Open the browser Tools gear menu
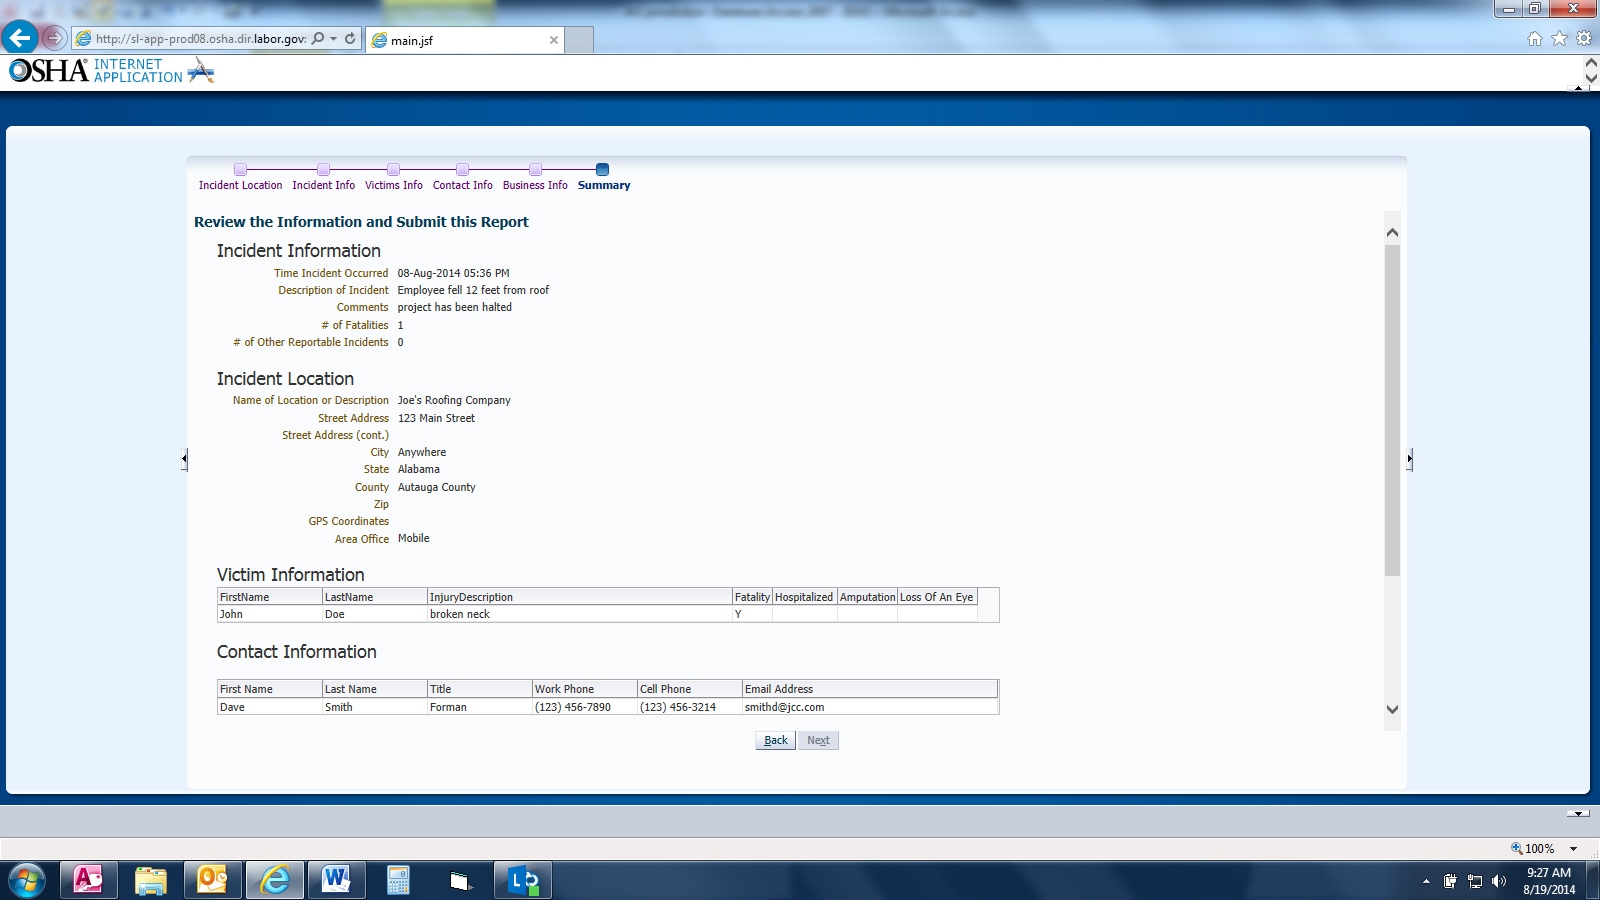The image size is (1600, 900). (x=1584, y=39)
